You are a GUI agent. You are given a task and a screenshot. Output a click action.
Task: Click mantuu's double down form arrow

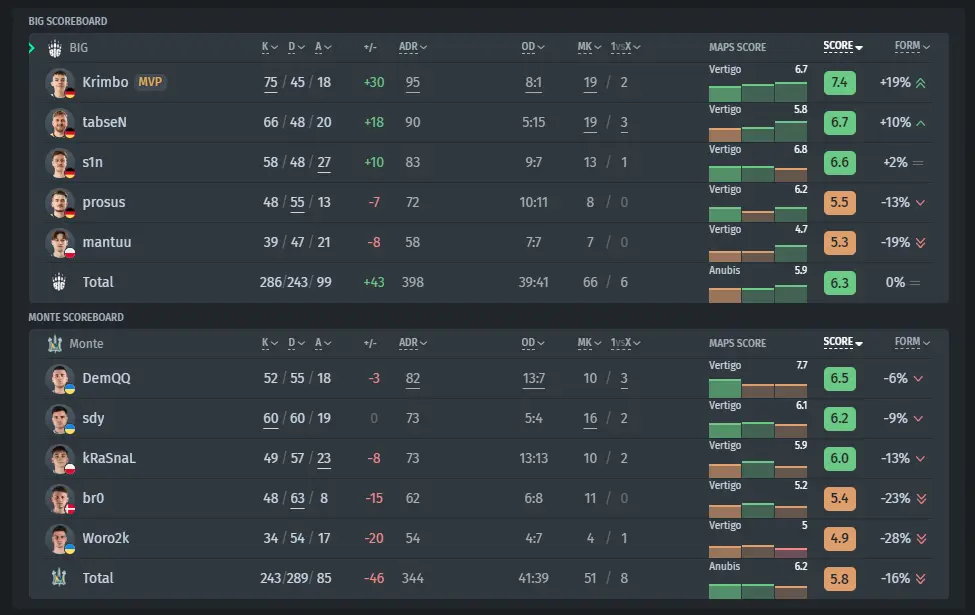click(921, 243)
